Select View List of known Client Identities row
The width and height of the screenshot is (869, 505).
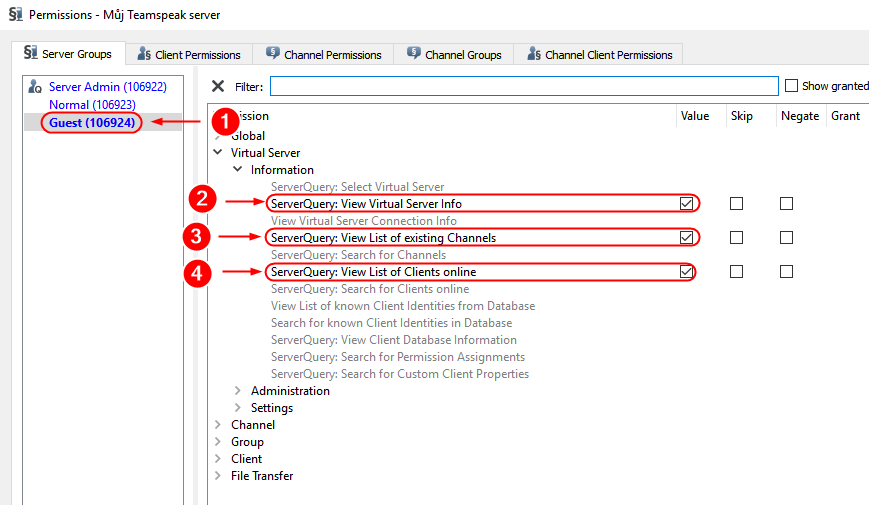403,306
